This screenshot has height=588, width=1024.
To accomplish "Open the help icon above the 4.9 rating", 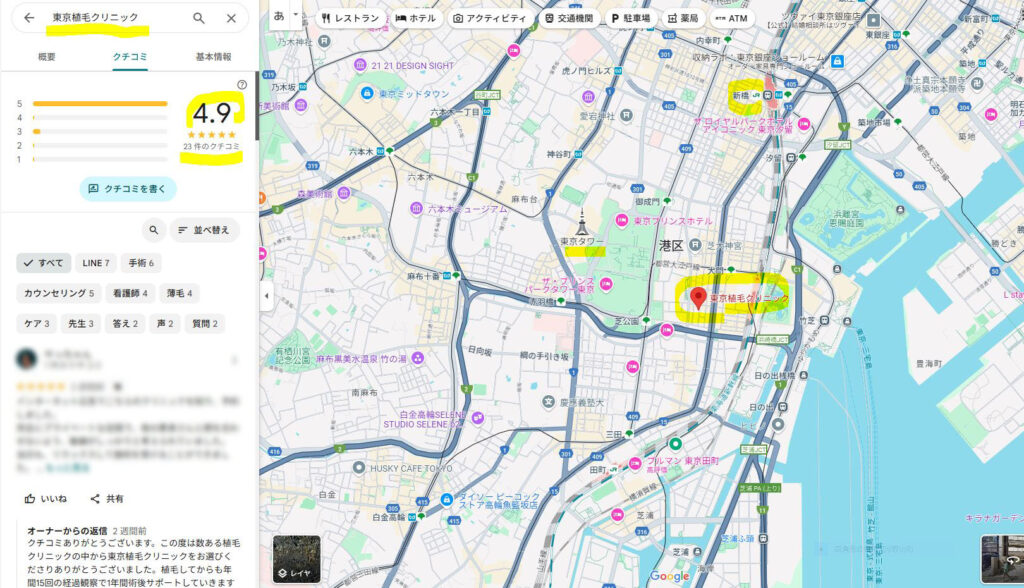I will tap(242, 85).
